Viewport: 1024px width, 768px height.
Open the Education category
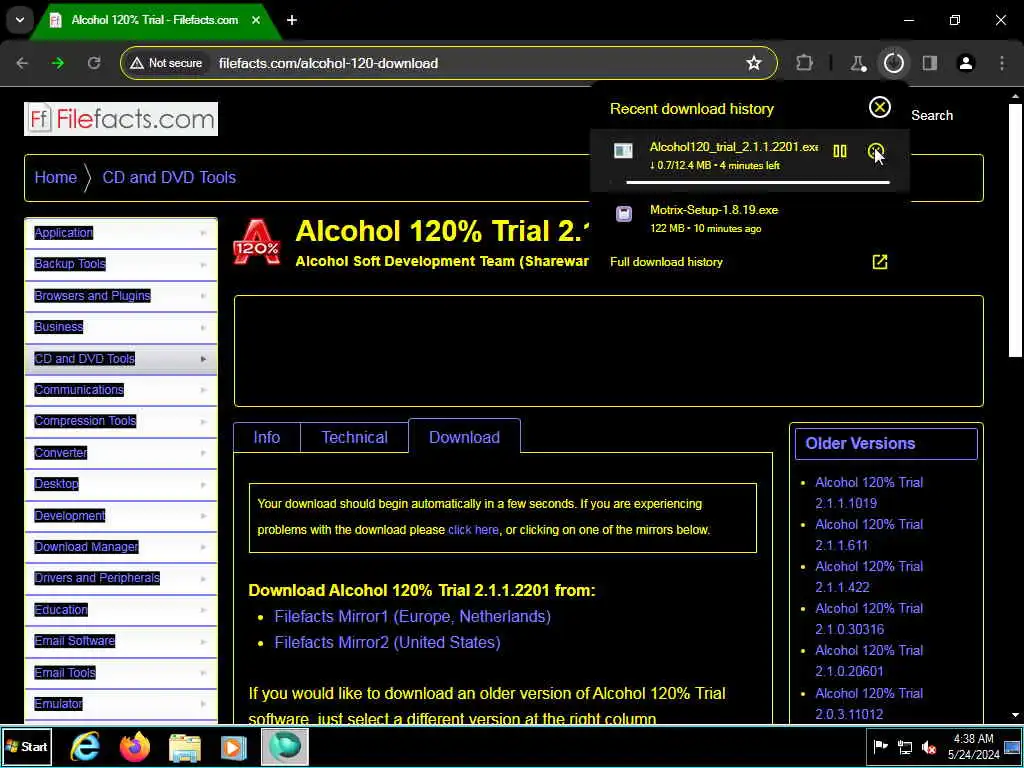tap(61, 609)
